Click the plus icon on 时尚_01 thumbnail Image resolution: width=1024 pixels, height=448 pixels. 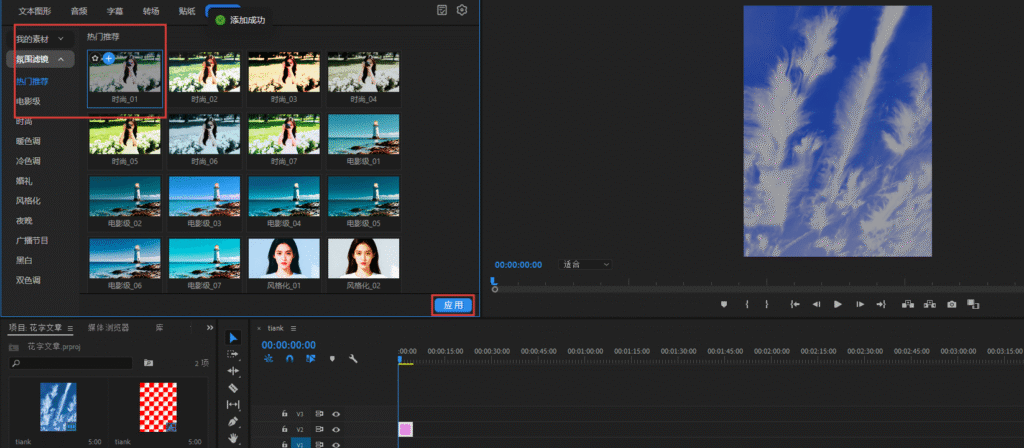pyautogui.click(x=109, y=59)
